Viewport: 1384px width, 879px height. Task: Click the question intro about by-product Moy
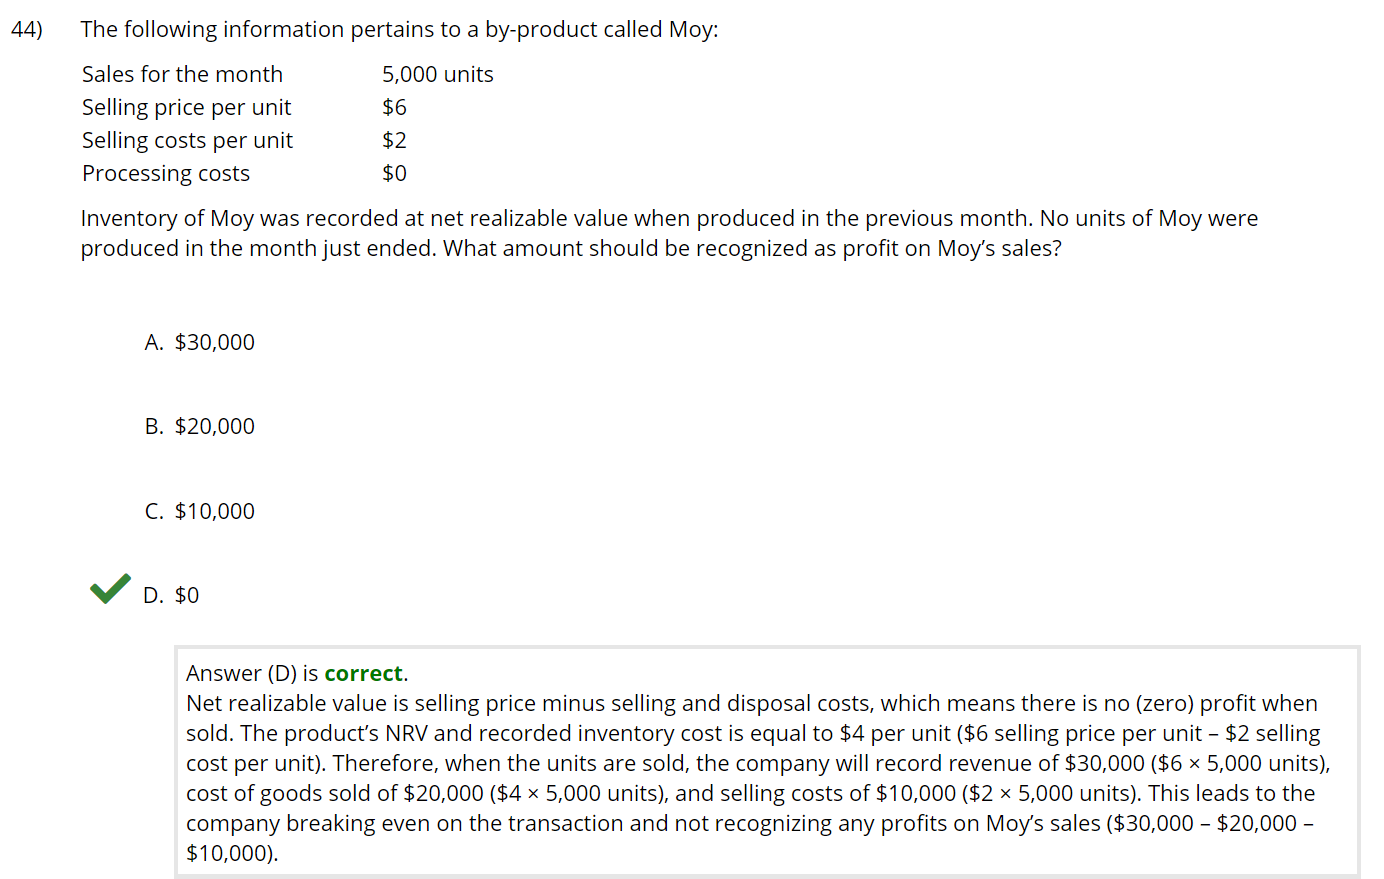[399, 29]
